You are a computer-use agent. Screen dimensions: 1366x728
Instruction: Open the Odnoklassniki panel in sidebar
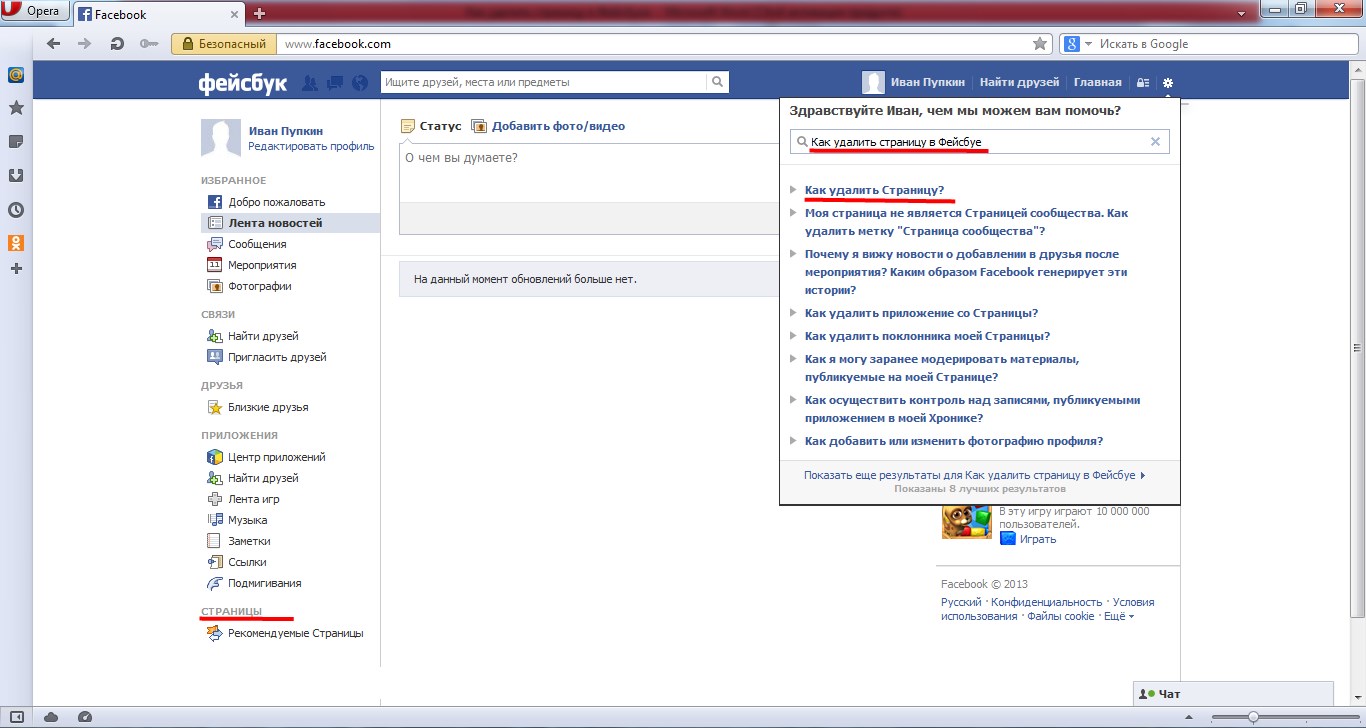pyautogui.click(x=16, y=243)
